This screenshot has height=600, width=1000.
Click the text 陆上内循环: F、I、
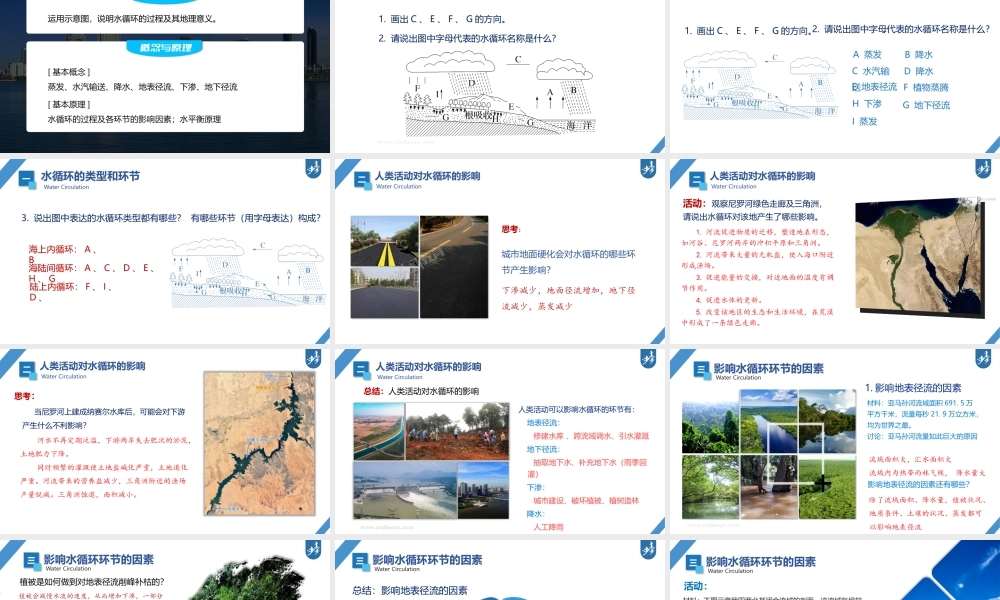(71, 286)
